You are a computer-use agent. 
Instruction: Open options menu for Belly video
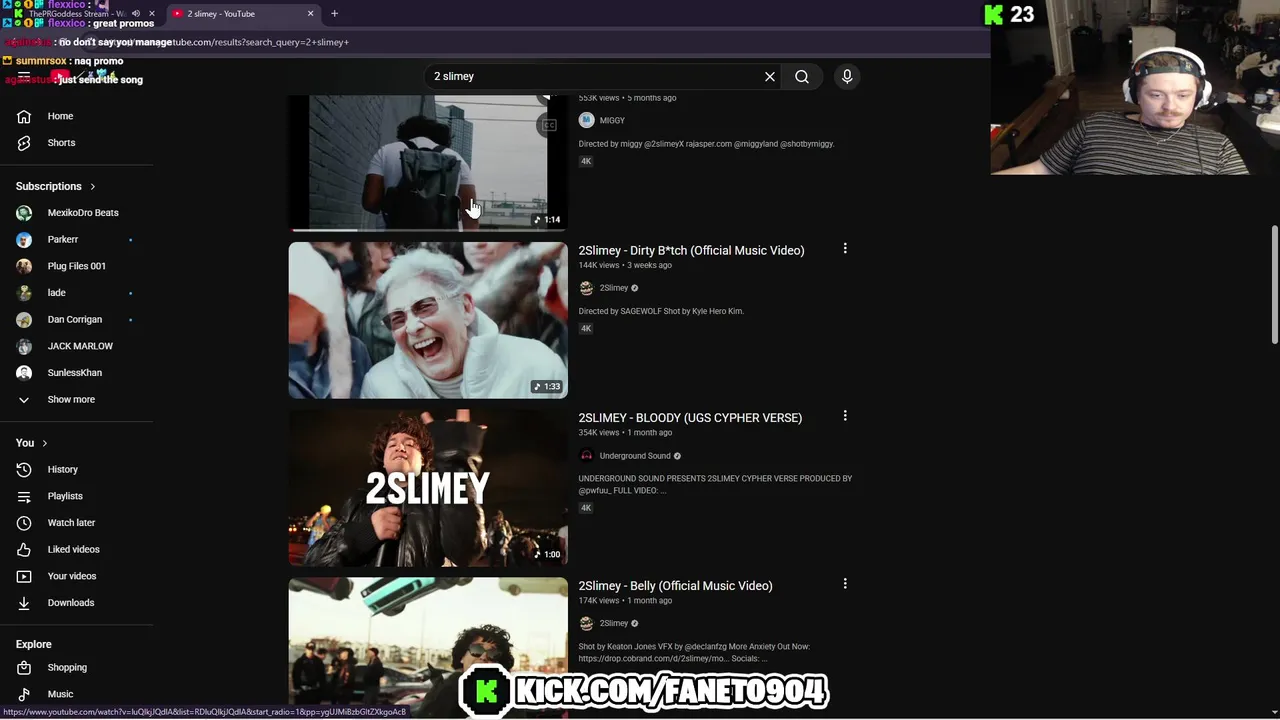pos(845,584)
